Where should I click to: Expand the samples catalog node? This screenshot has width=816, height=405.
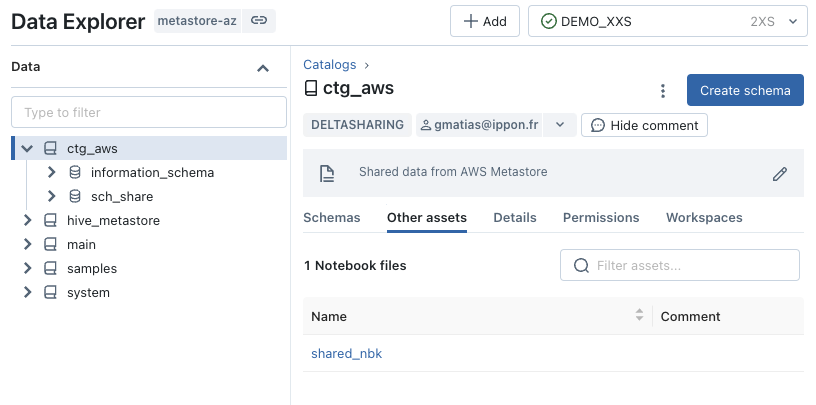click(x=27, y=268)
